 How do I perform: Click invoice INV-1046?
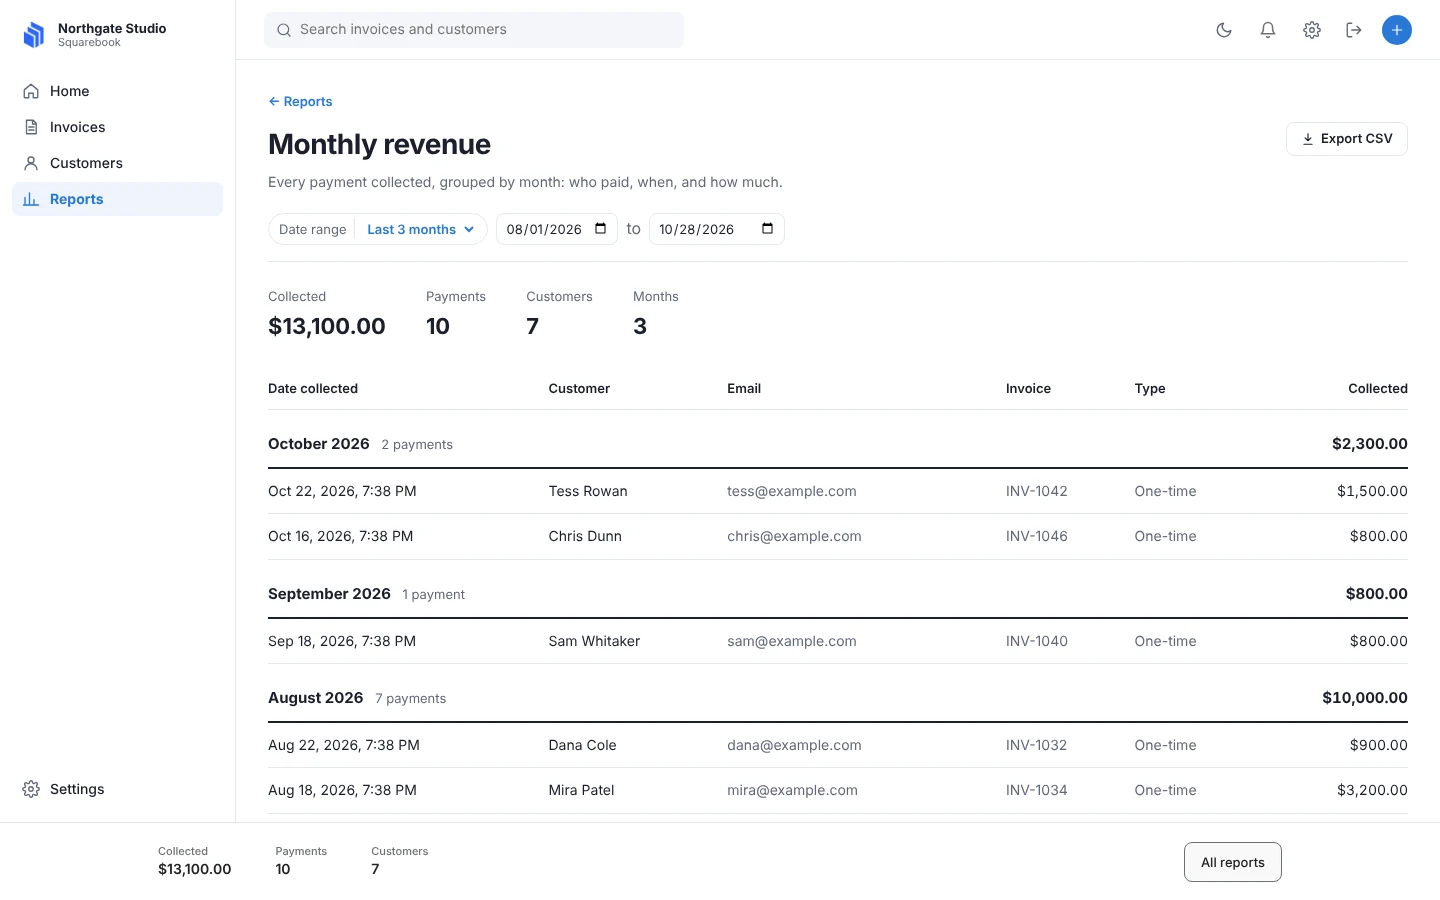coord(1037,536)
